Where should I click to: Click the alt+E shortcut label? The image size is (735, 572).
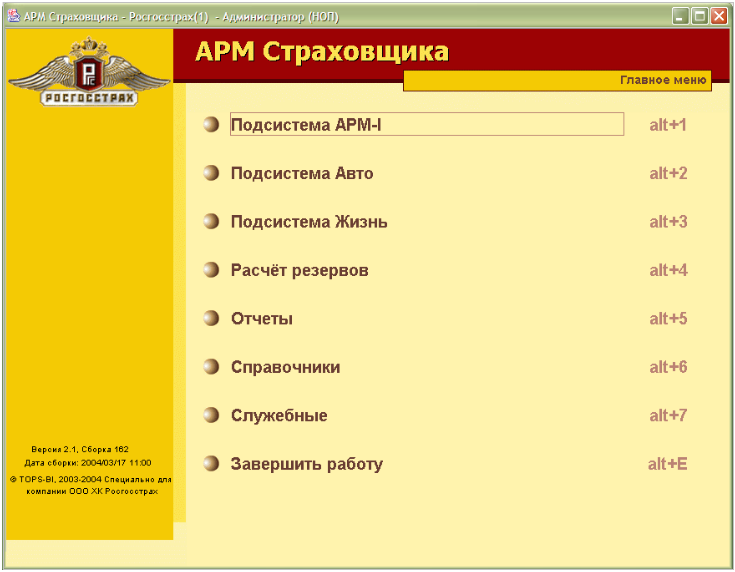[668, 464]
